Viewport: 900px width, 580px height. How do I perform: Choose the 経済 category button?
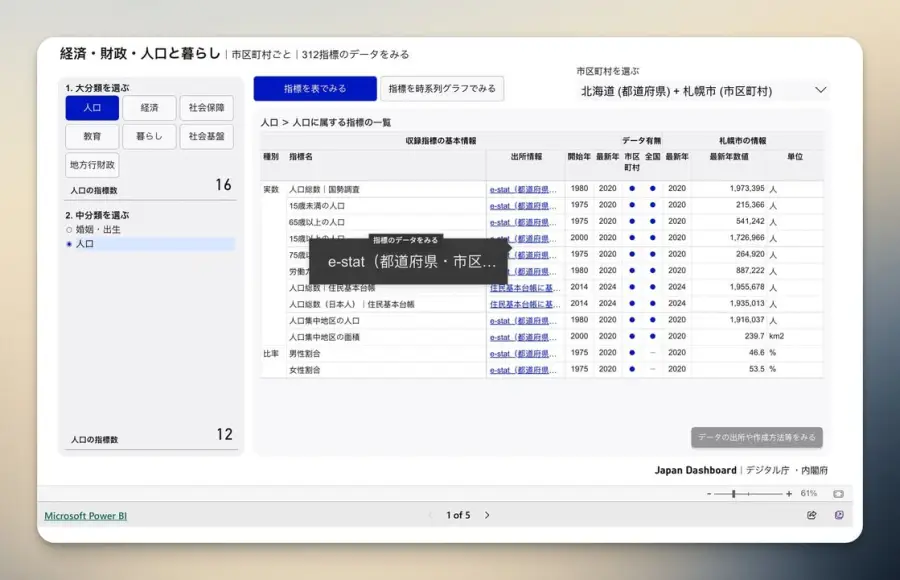[x=149, y=108]
